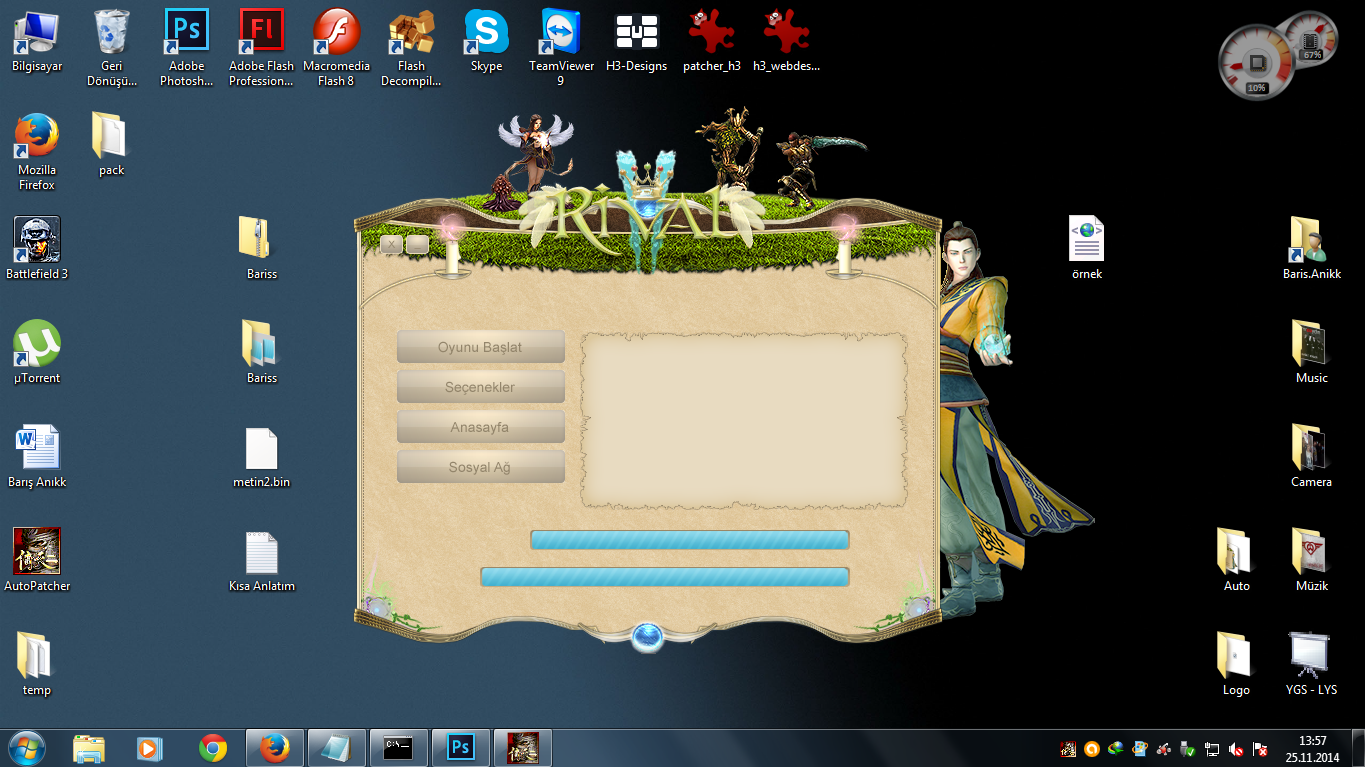This screenshot has height=767, width=1365.
Task: Select the Skype desktop shortcut
Action: (x=486, y=42)
